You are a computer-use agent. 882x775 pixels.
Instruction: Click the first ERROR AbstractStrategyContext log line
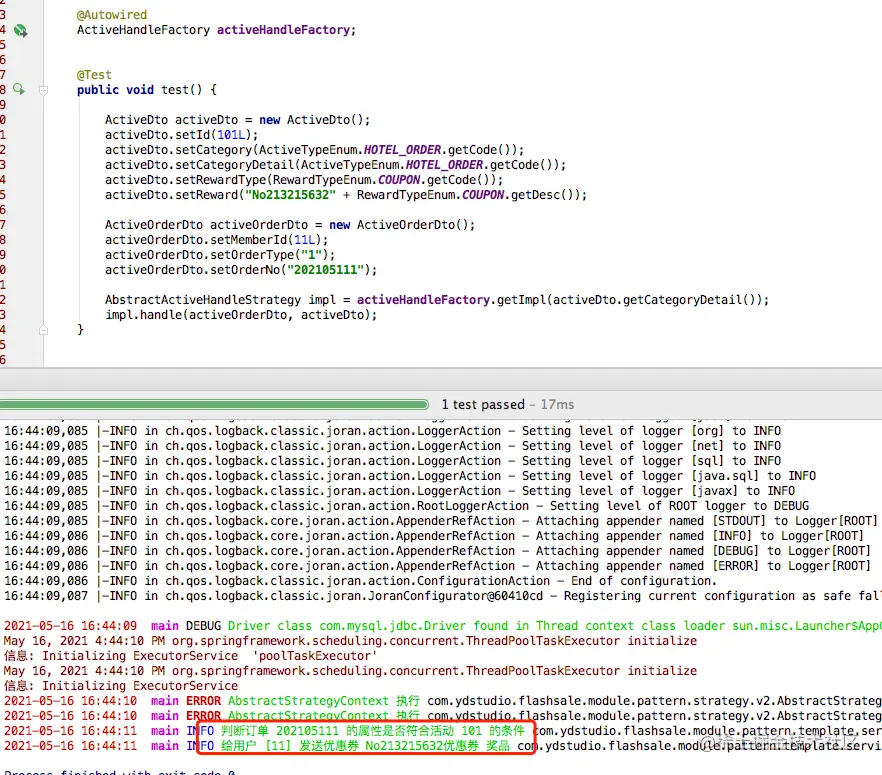443,701
